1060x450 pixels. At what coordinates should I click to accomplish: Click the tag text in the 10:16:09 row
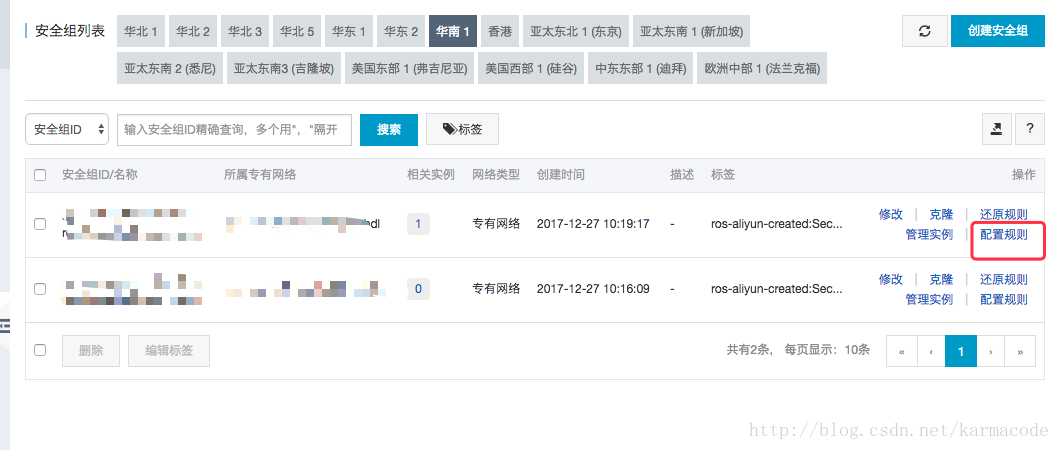click(x=777, y=289)
